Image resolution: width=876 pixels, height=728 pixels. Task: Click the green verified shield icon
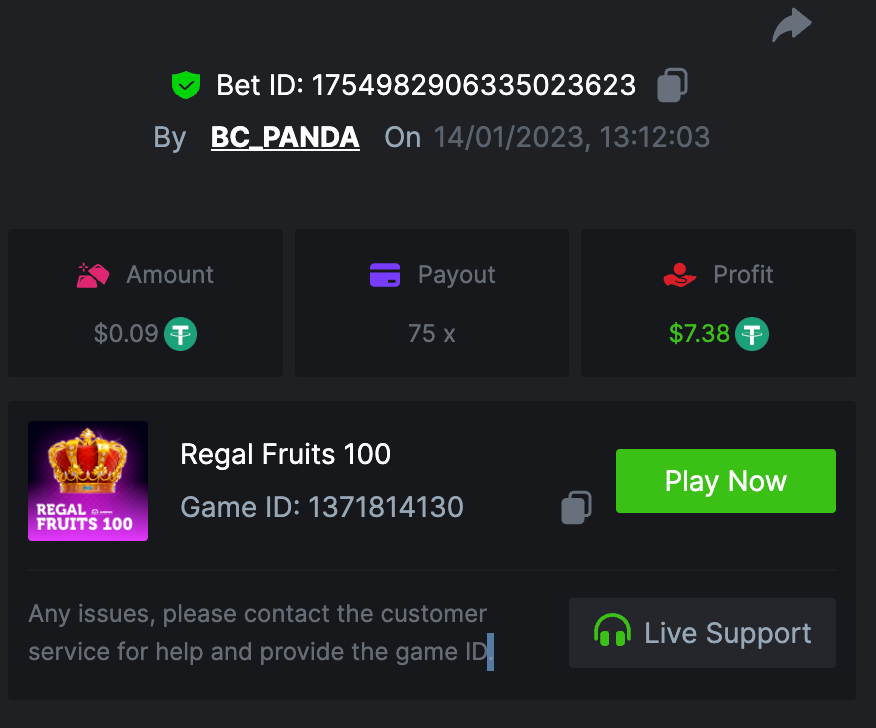[186, 86]
